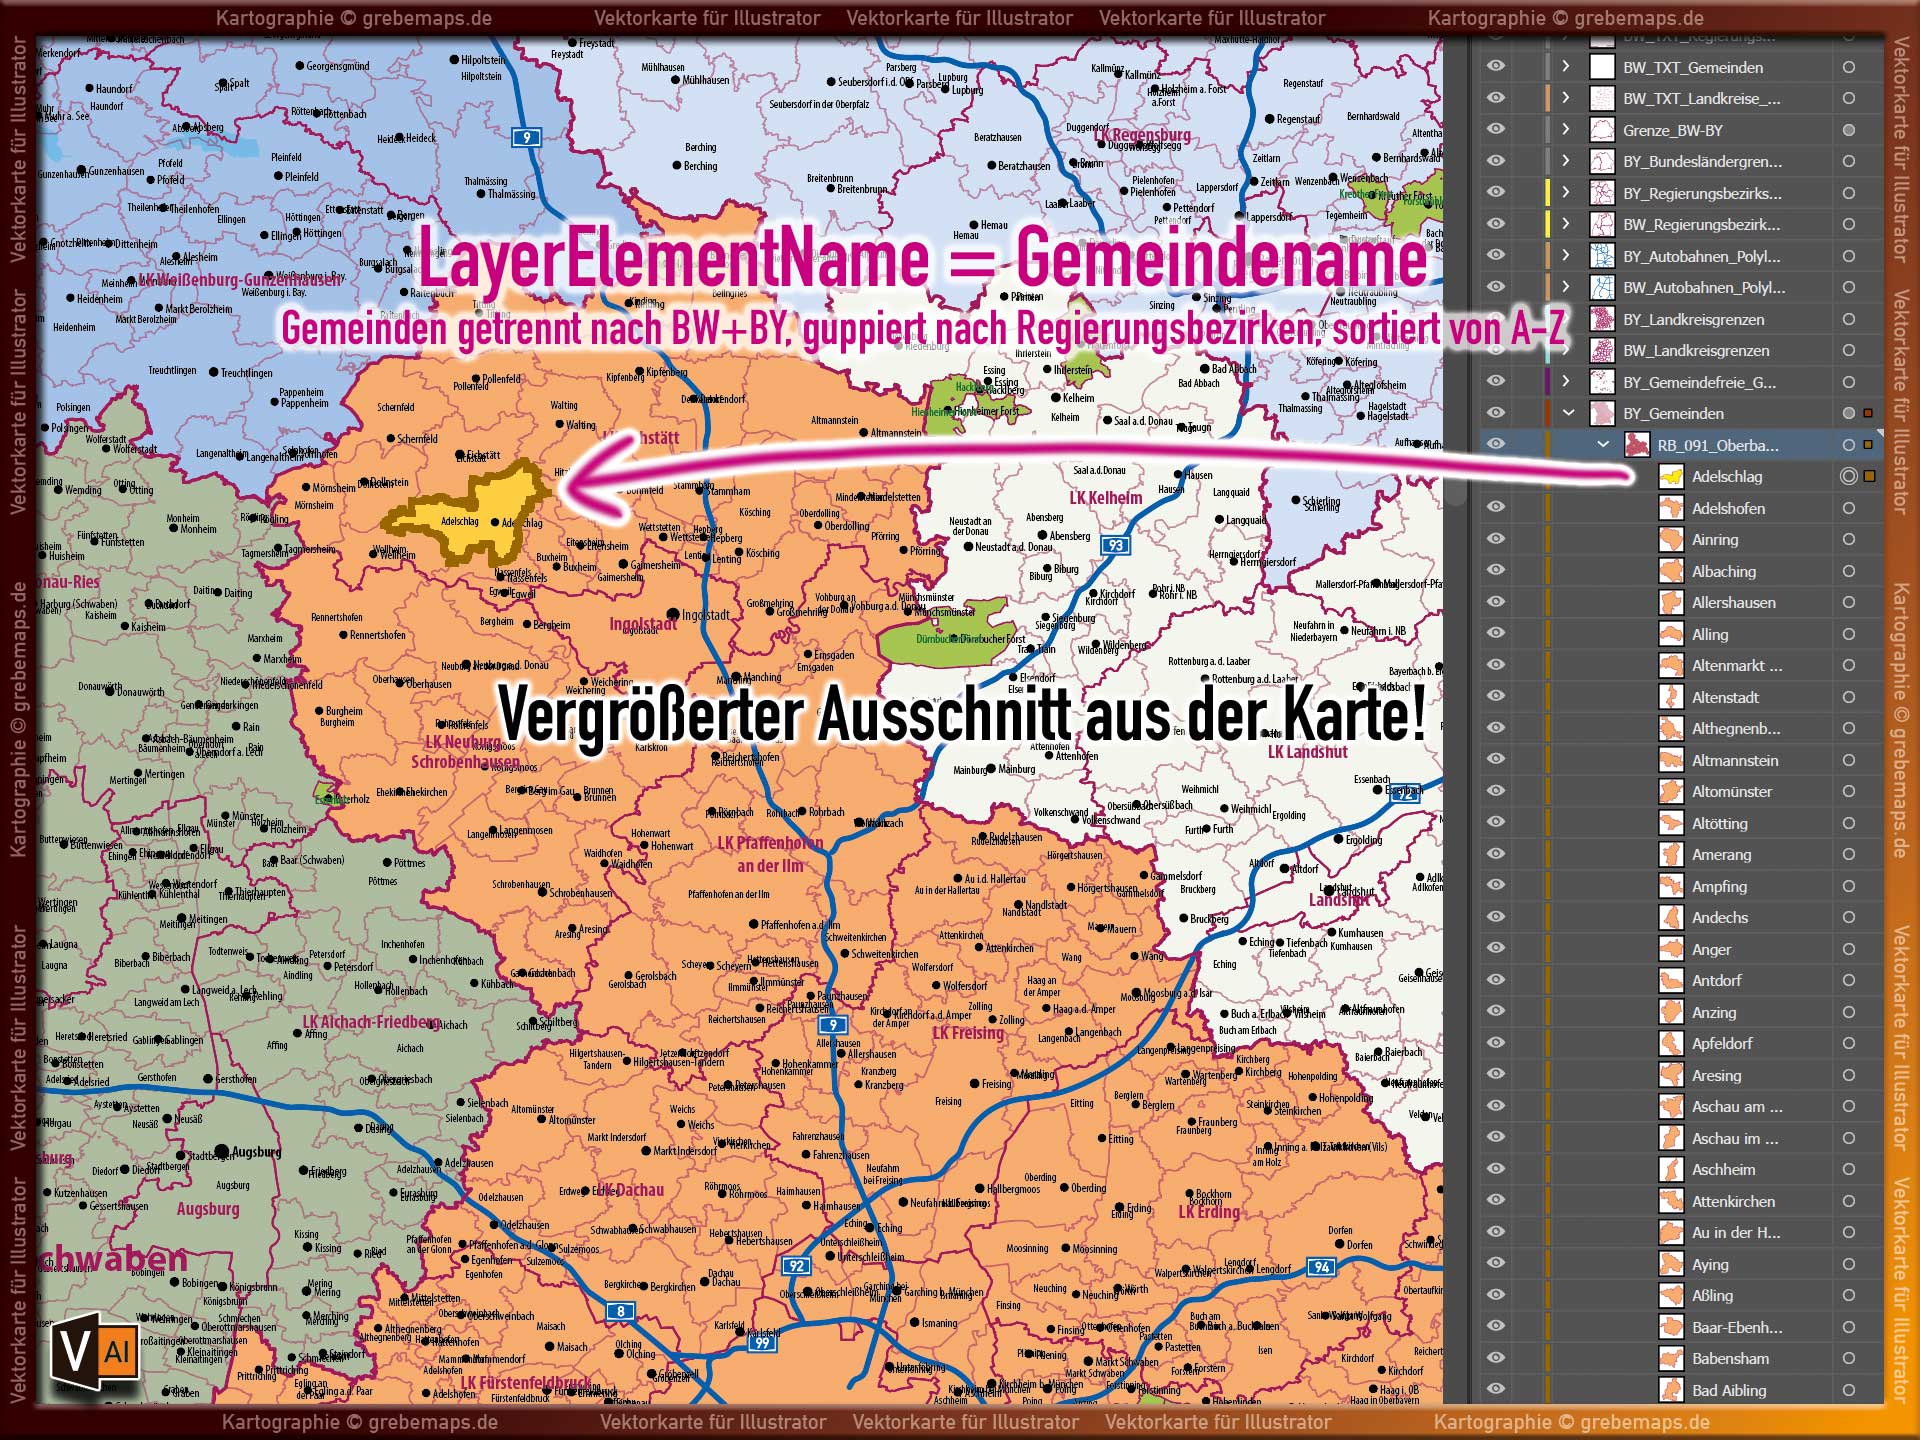
Task: Hide the Altötting layer with its eye toggle
Action: [x=1495, y=823]
